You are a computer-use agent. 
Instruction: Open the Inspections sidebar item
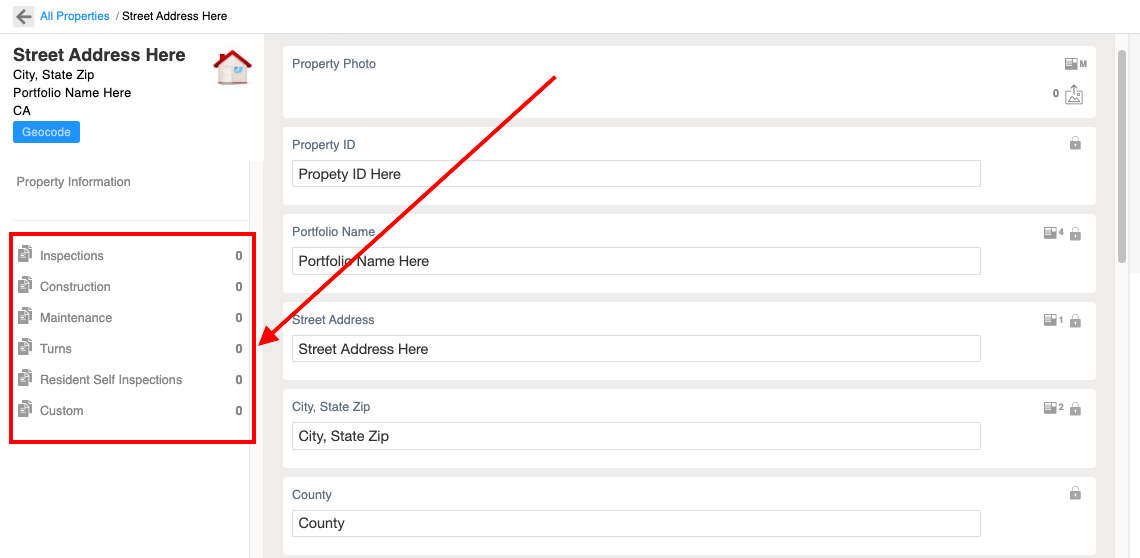129,255
